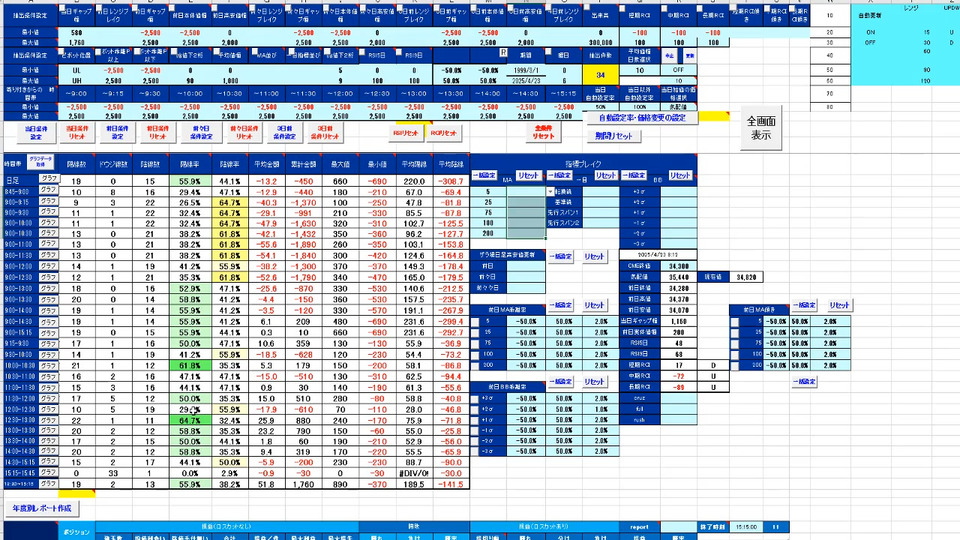Click the 前日条件リセット button

click(x=158, y=132)
